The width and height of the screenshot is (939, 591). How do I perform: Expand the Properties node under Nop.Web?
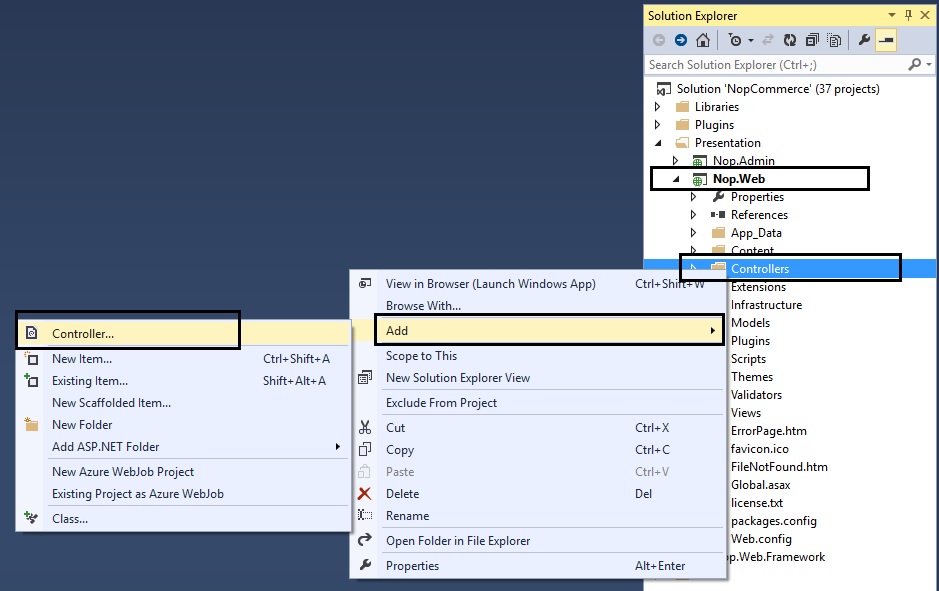tap(693, 196)
